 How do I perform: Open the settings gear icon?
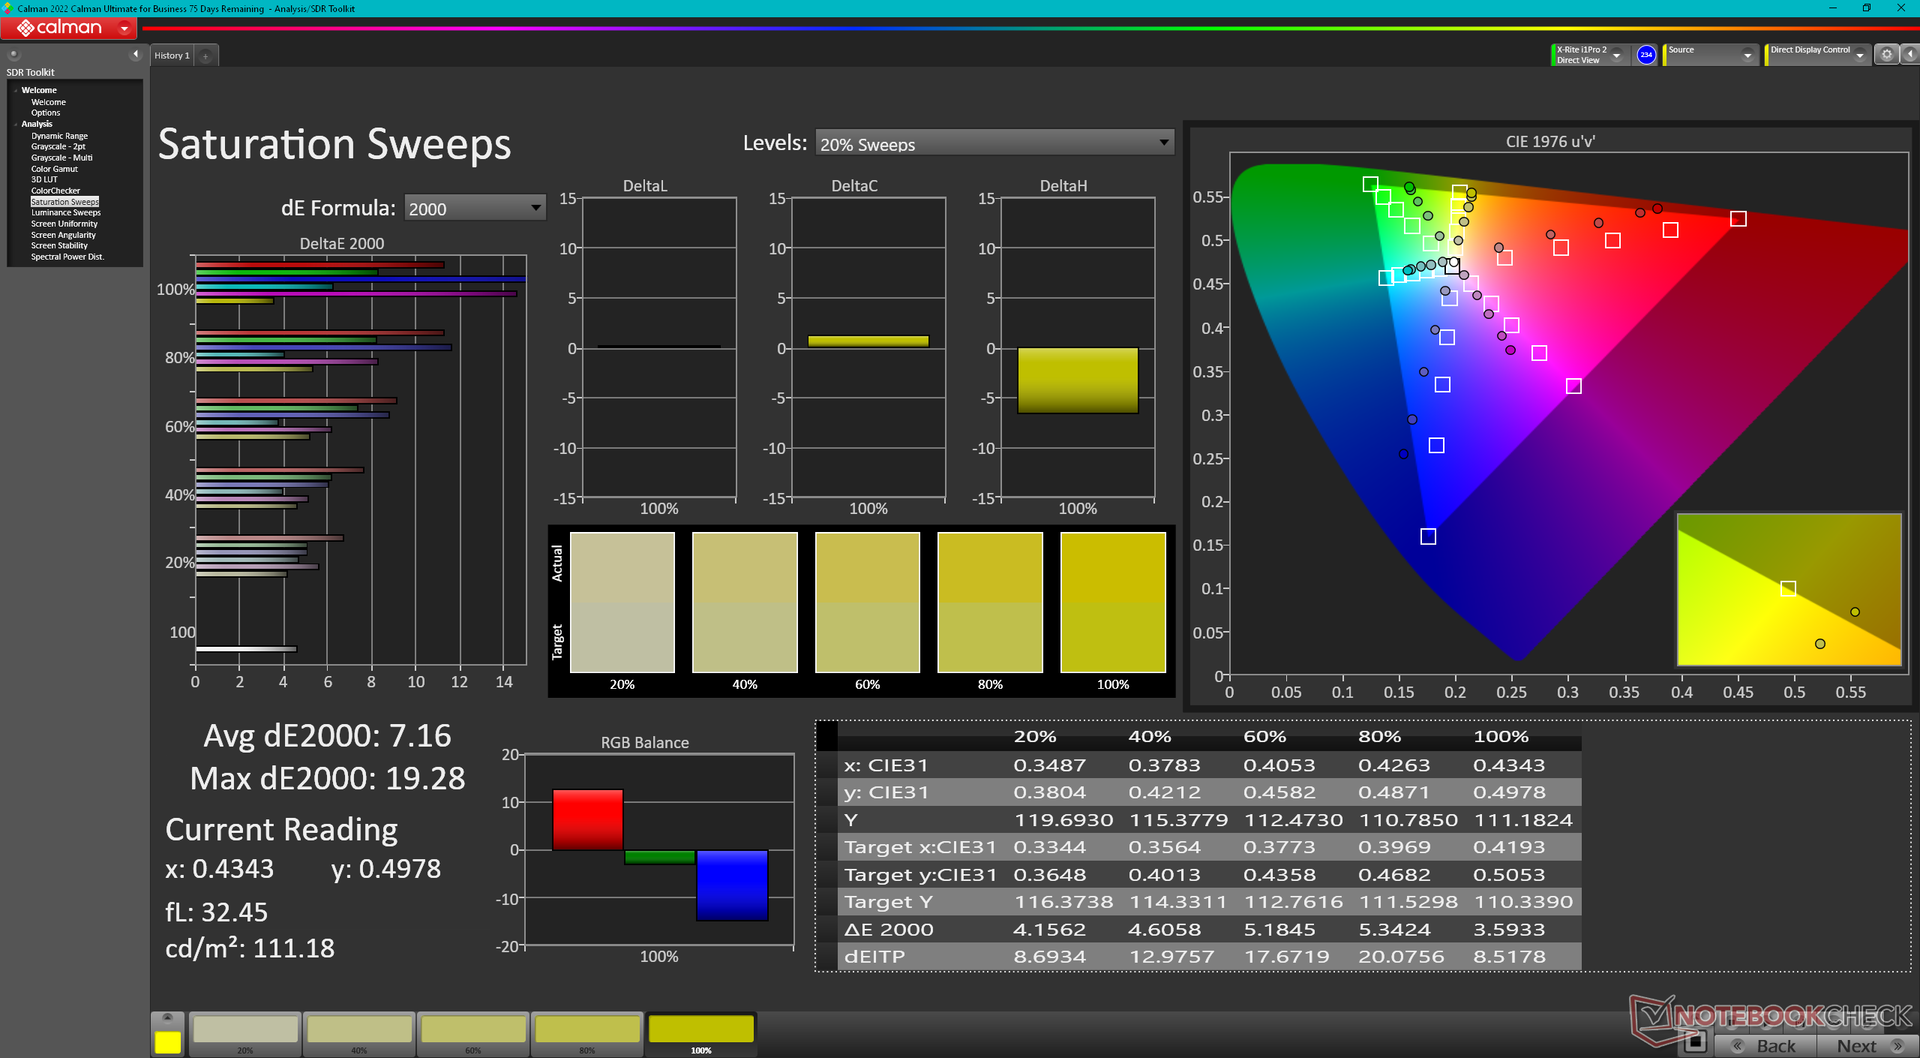pyautogui.click(x=1886, y=55)
